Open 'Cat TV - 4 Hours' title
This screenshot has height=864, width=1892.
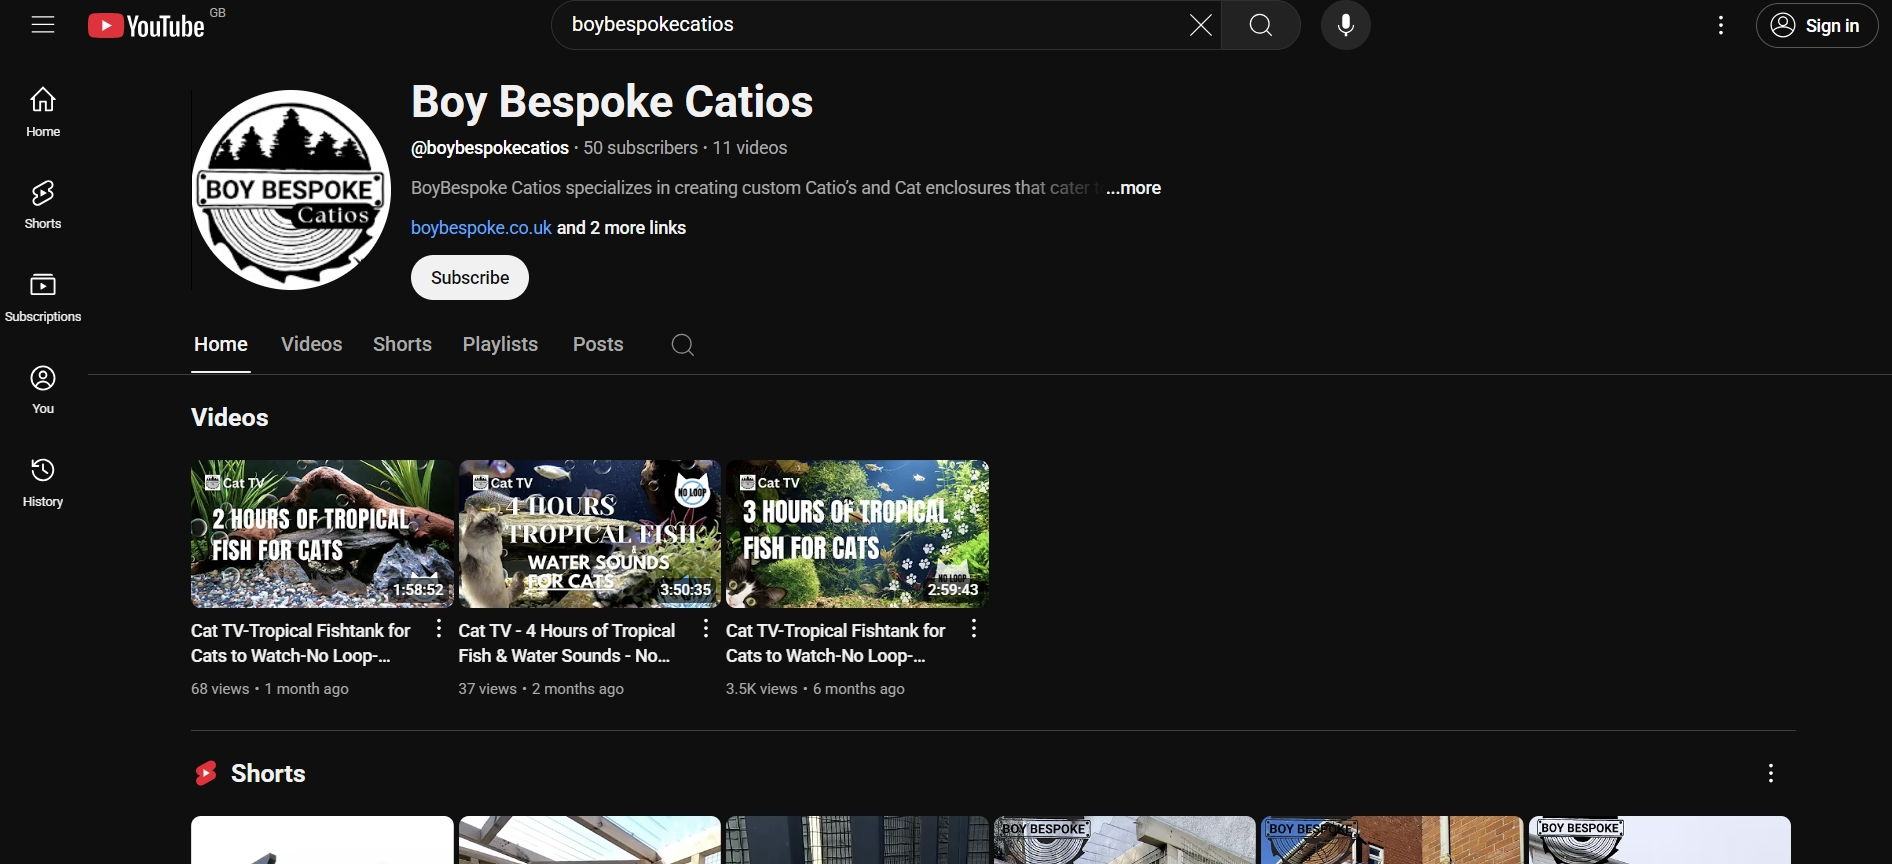[567, 643]
